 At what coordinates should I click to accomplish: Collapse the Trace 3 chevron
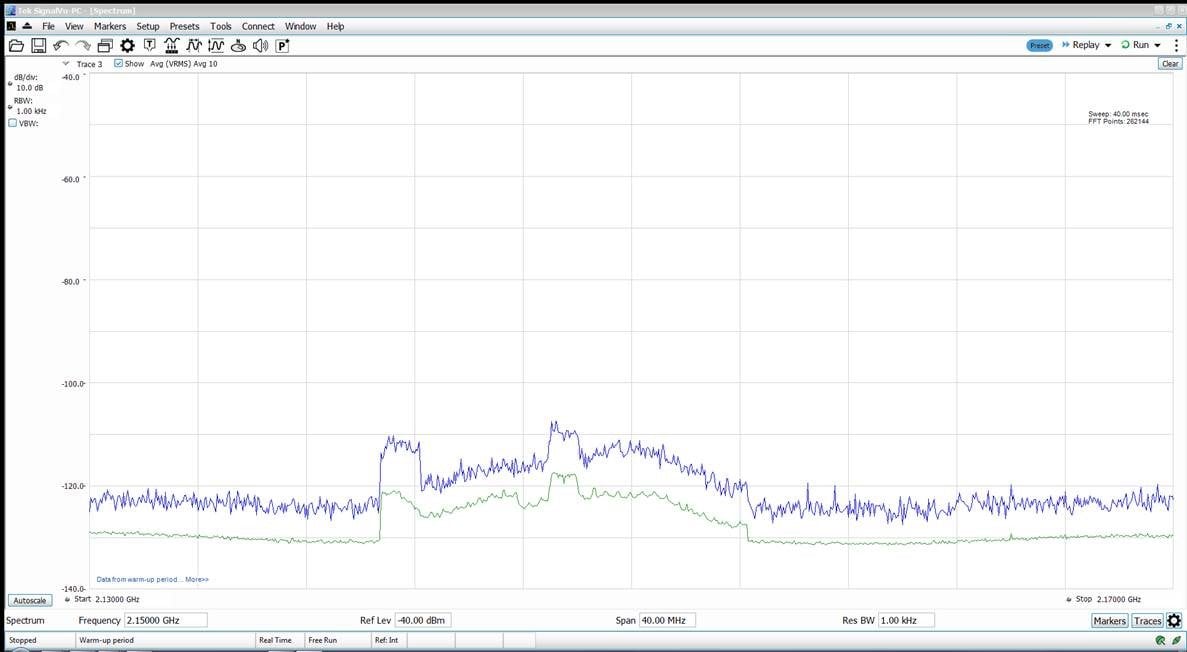pos(66,63)
